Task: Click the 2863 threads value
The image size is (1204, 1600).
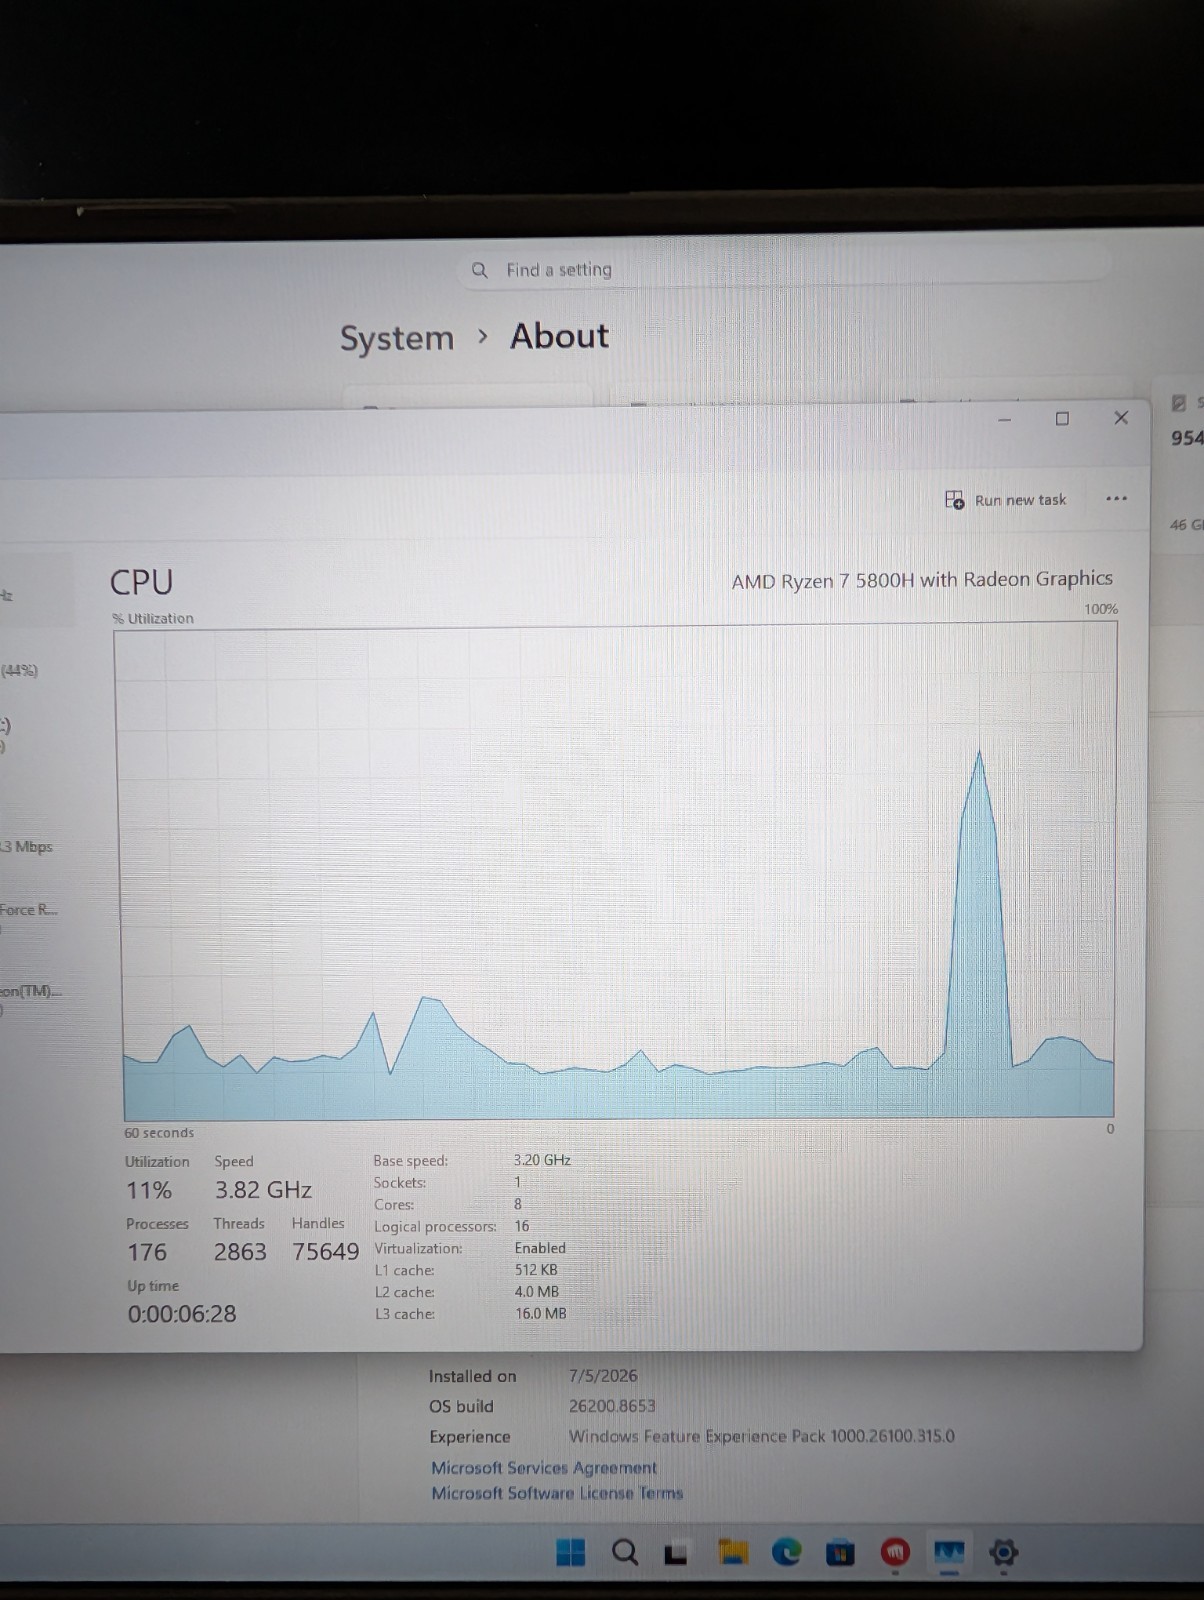Action: [x=240, y=1252]
